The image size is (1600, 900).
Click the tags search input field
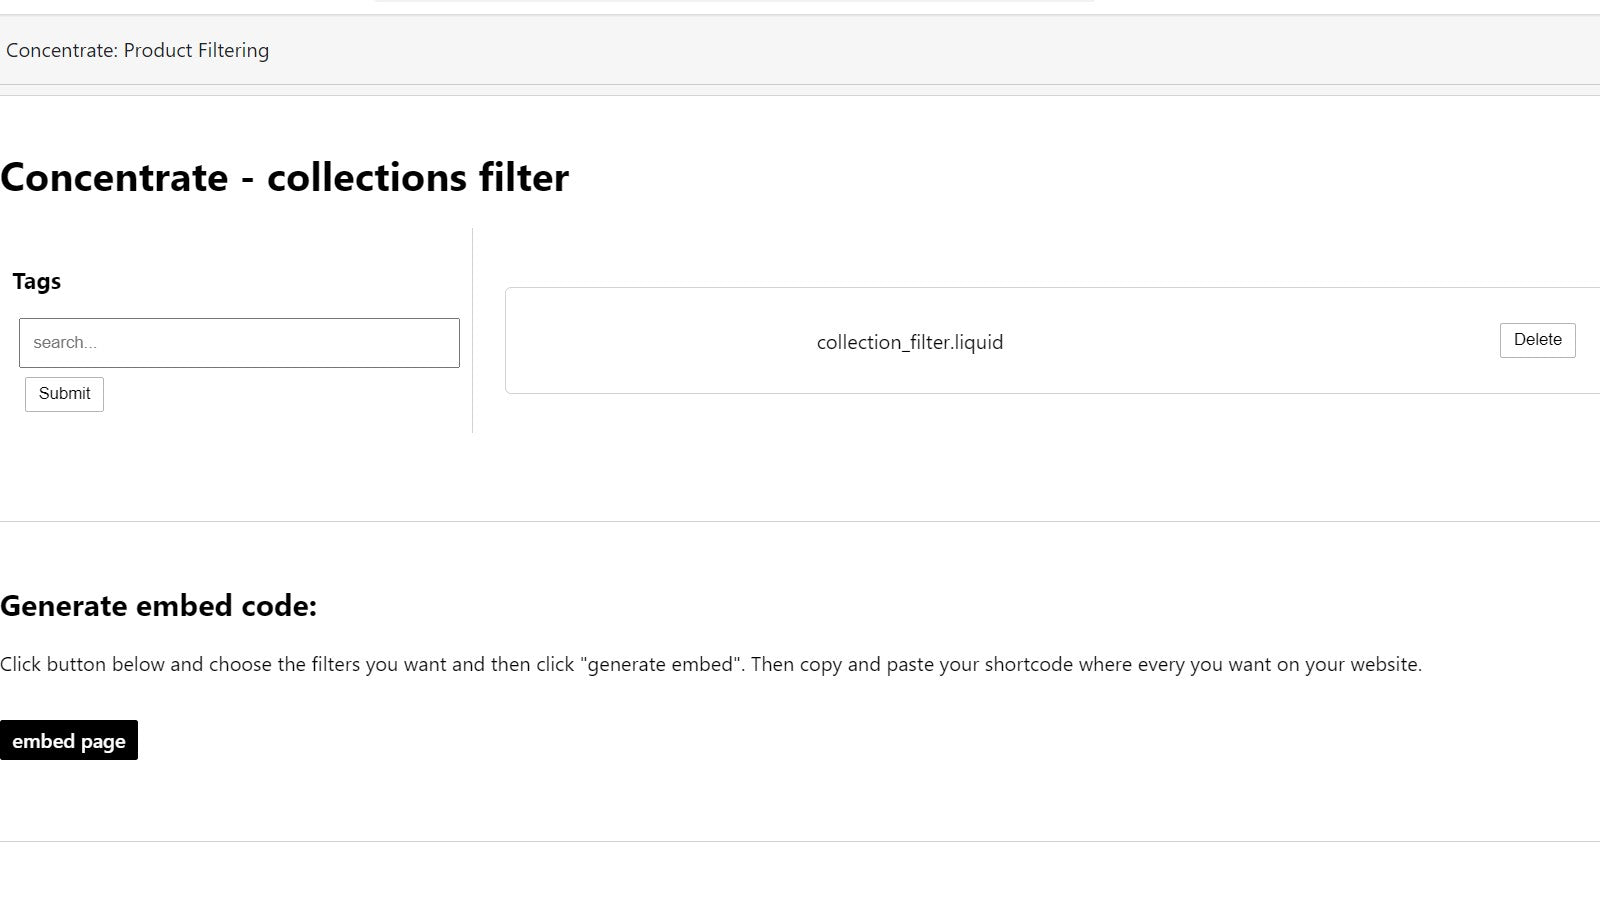[x=239, y=343]
